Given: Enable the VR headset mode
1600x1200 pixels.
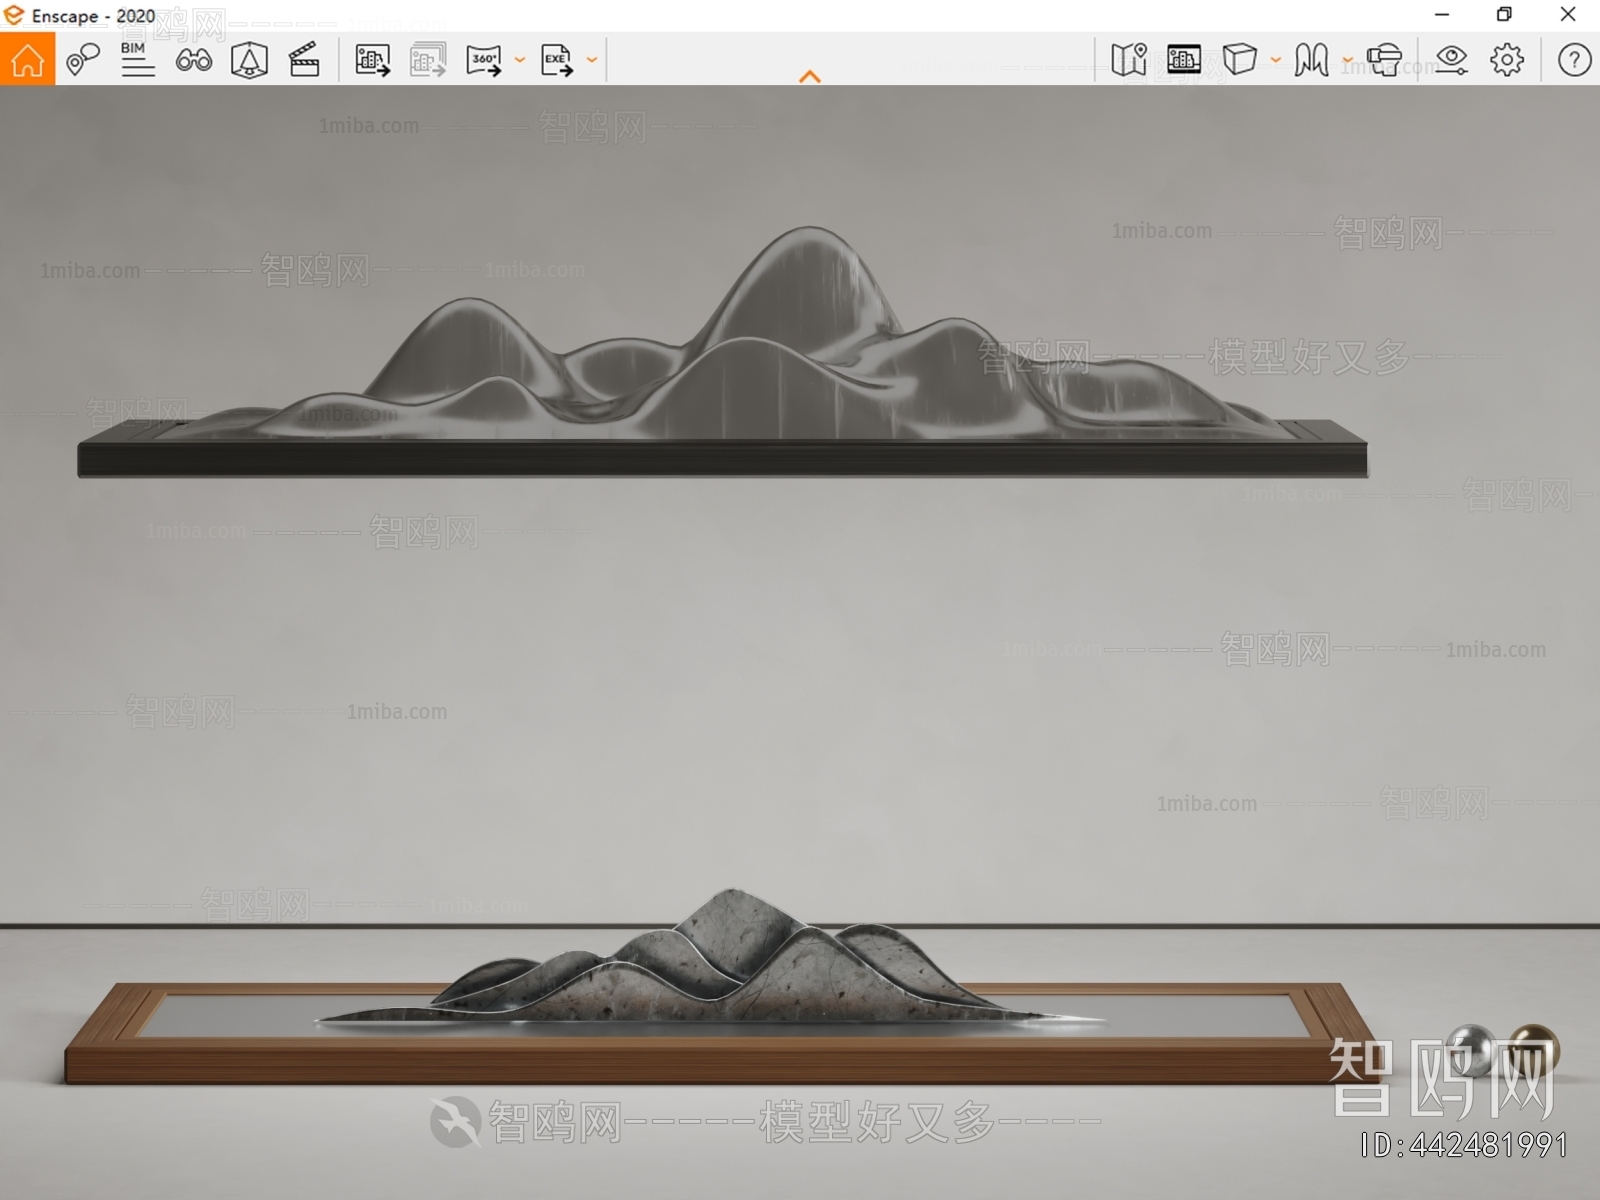Looking at the screenshot, I should click(1385, 60).
